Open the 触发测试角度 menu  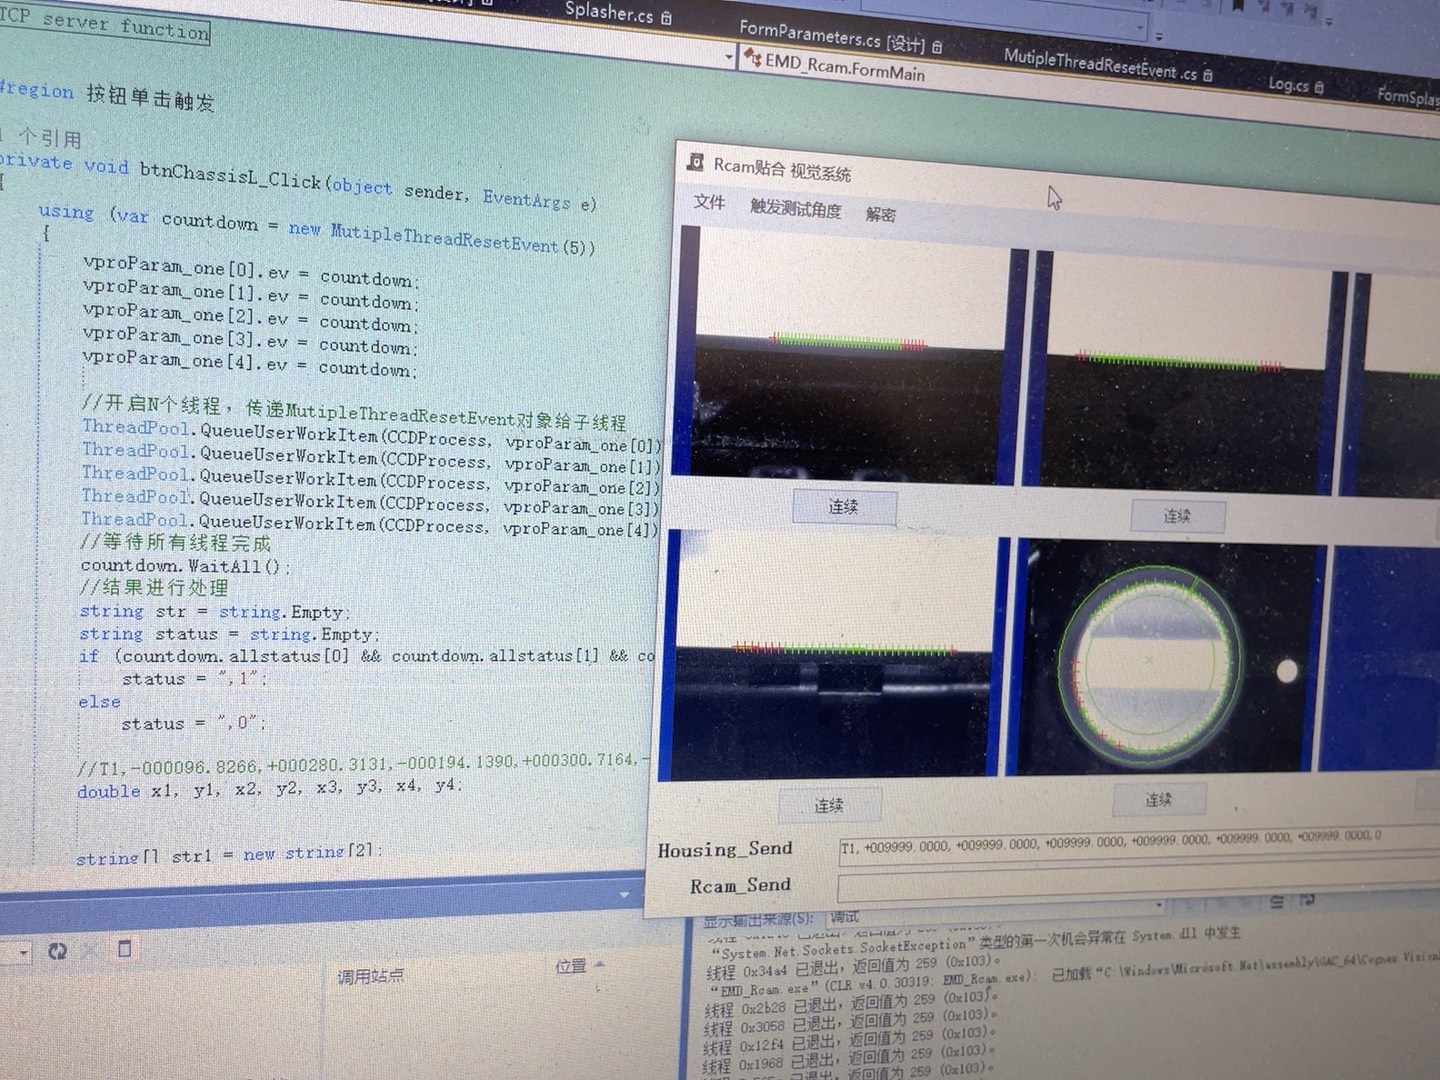point(796,208)
